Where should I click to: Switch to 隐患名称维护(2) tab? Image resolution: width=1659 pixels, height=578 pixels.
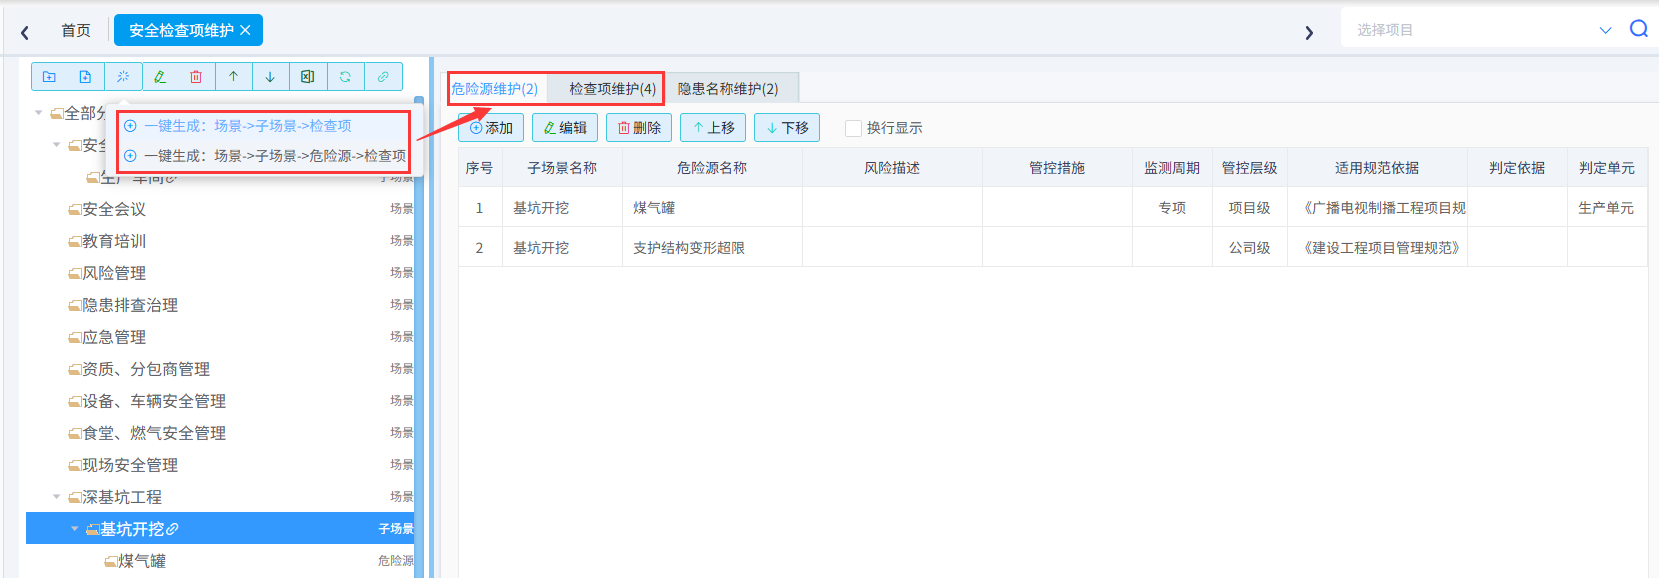(728, 89)
